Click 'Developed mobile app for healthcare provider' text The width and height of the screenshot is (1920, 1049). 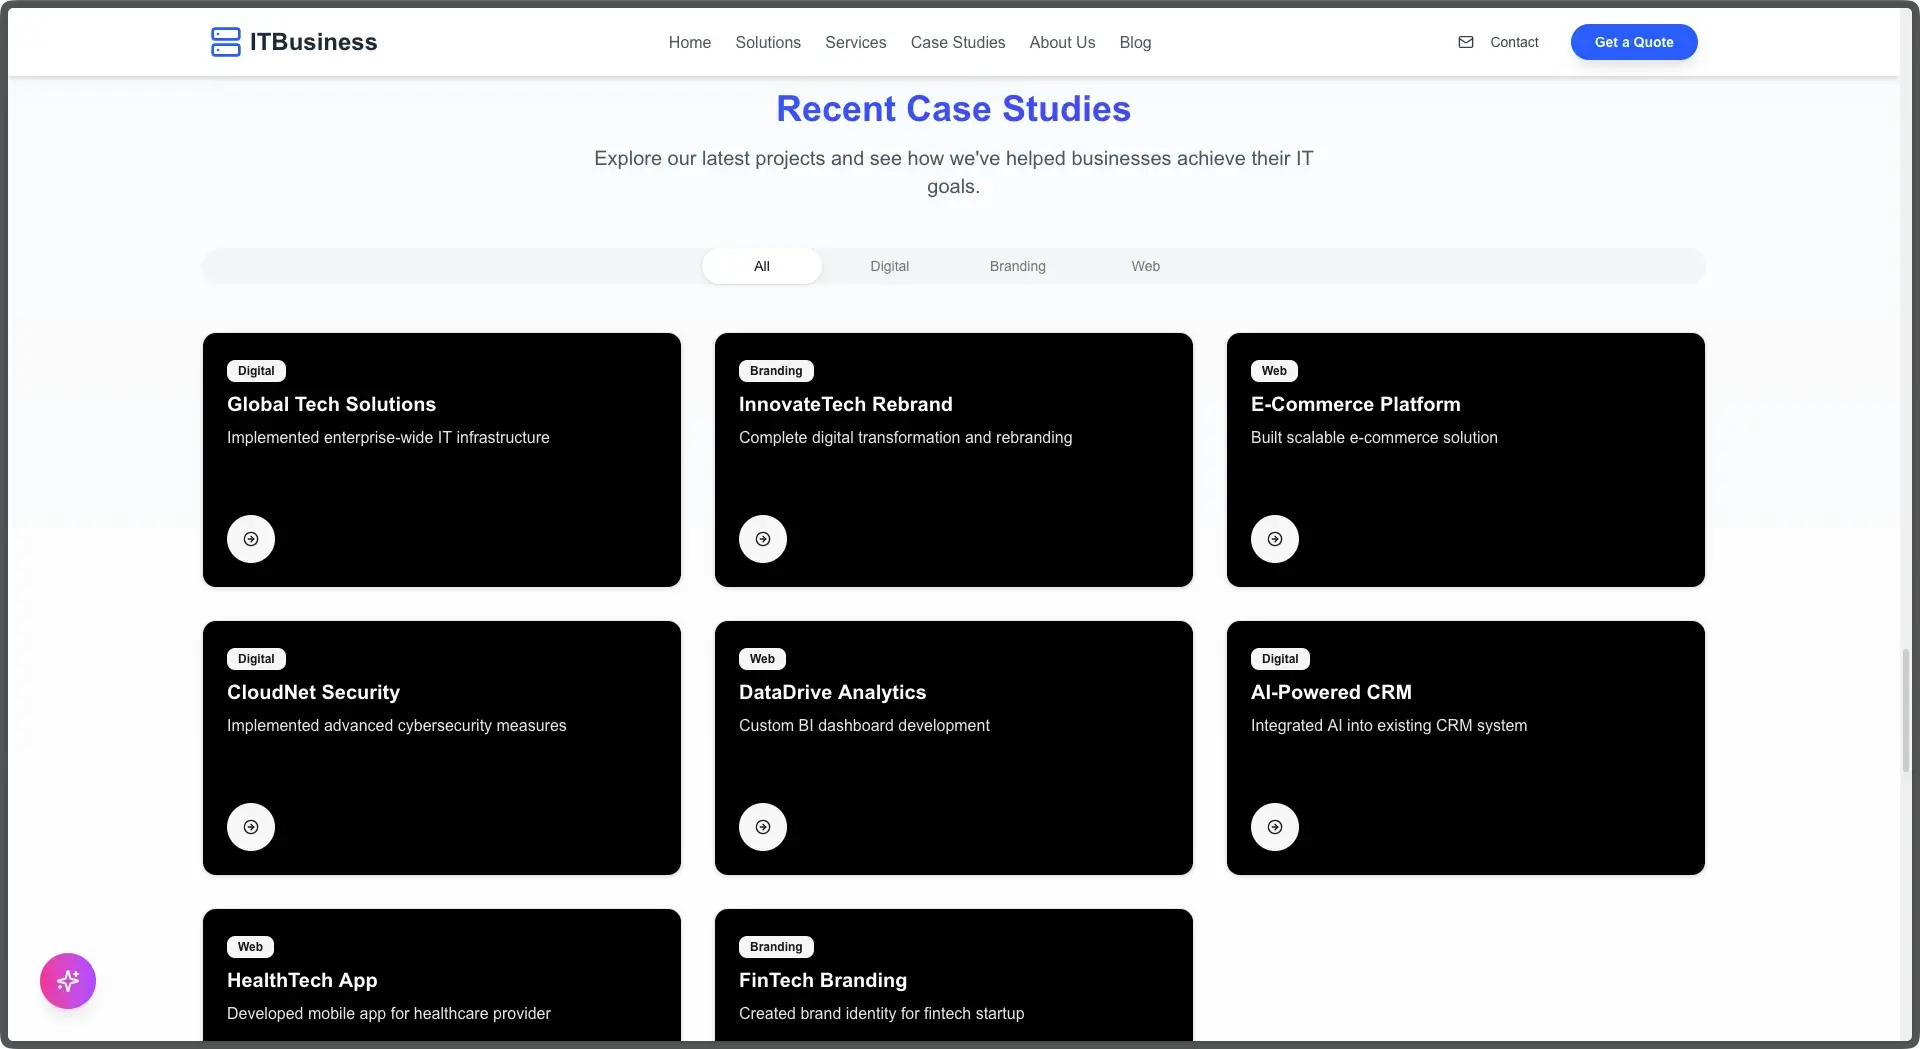[389, 1013]
